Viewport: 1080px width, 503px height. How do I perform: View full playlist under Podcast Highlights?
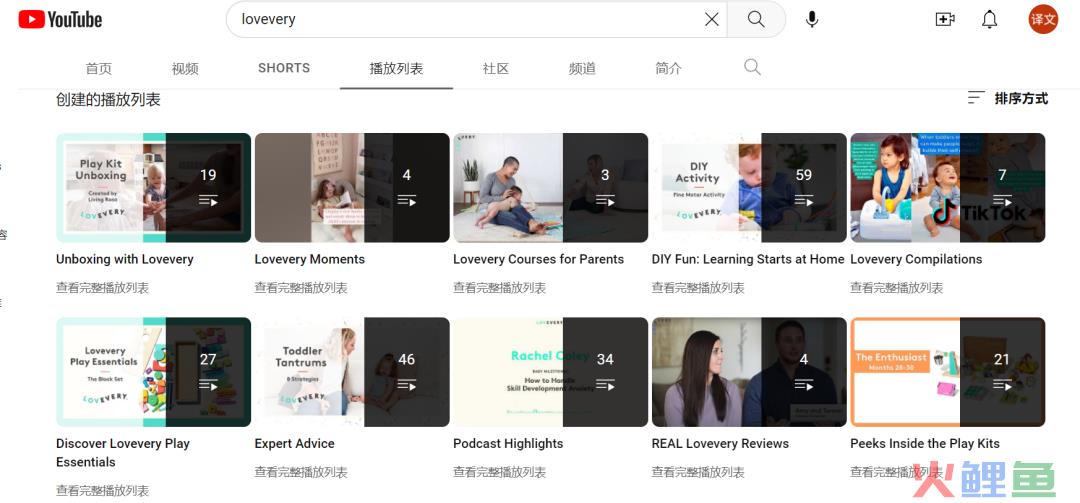coord(499,472)
